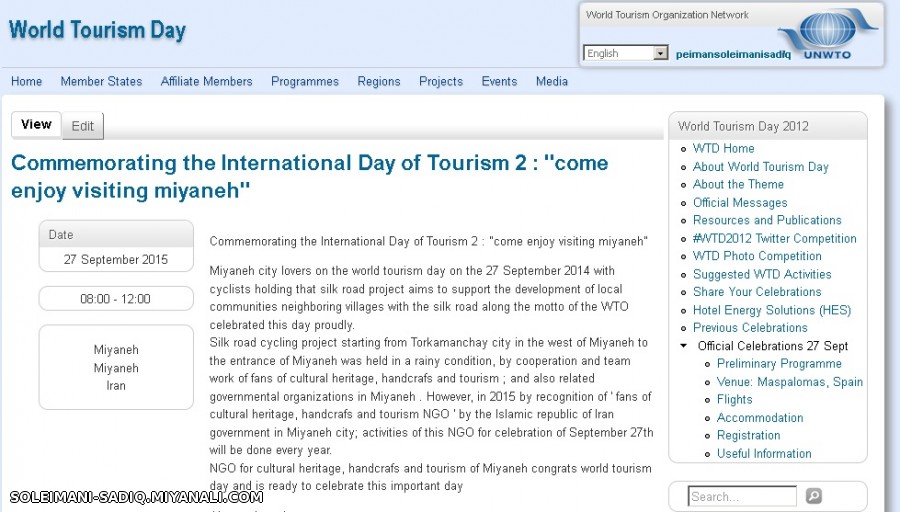
Task: Open the Useful Information link
Action: click(764, 453)
